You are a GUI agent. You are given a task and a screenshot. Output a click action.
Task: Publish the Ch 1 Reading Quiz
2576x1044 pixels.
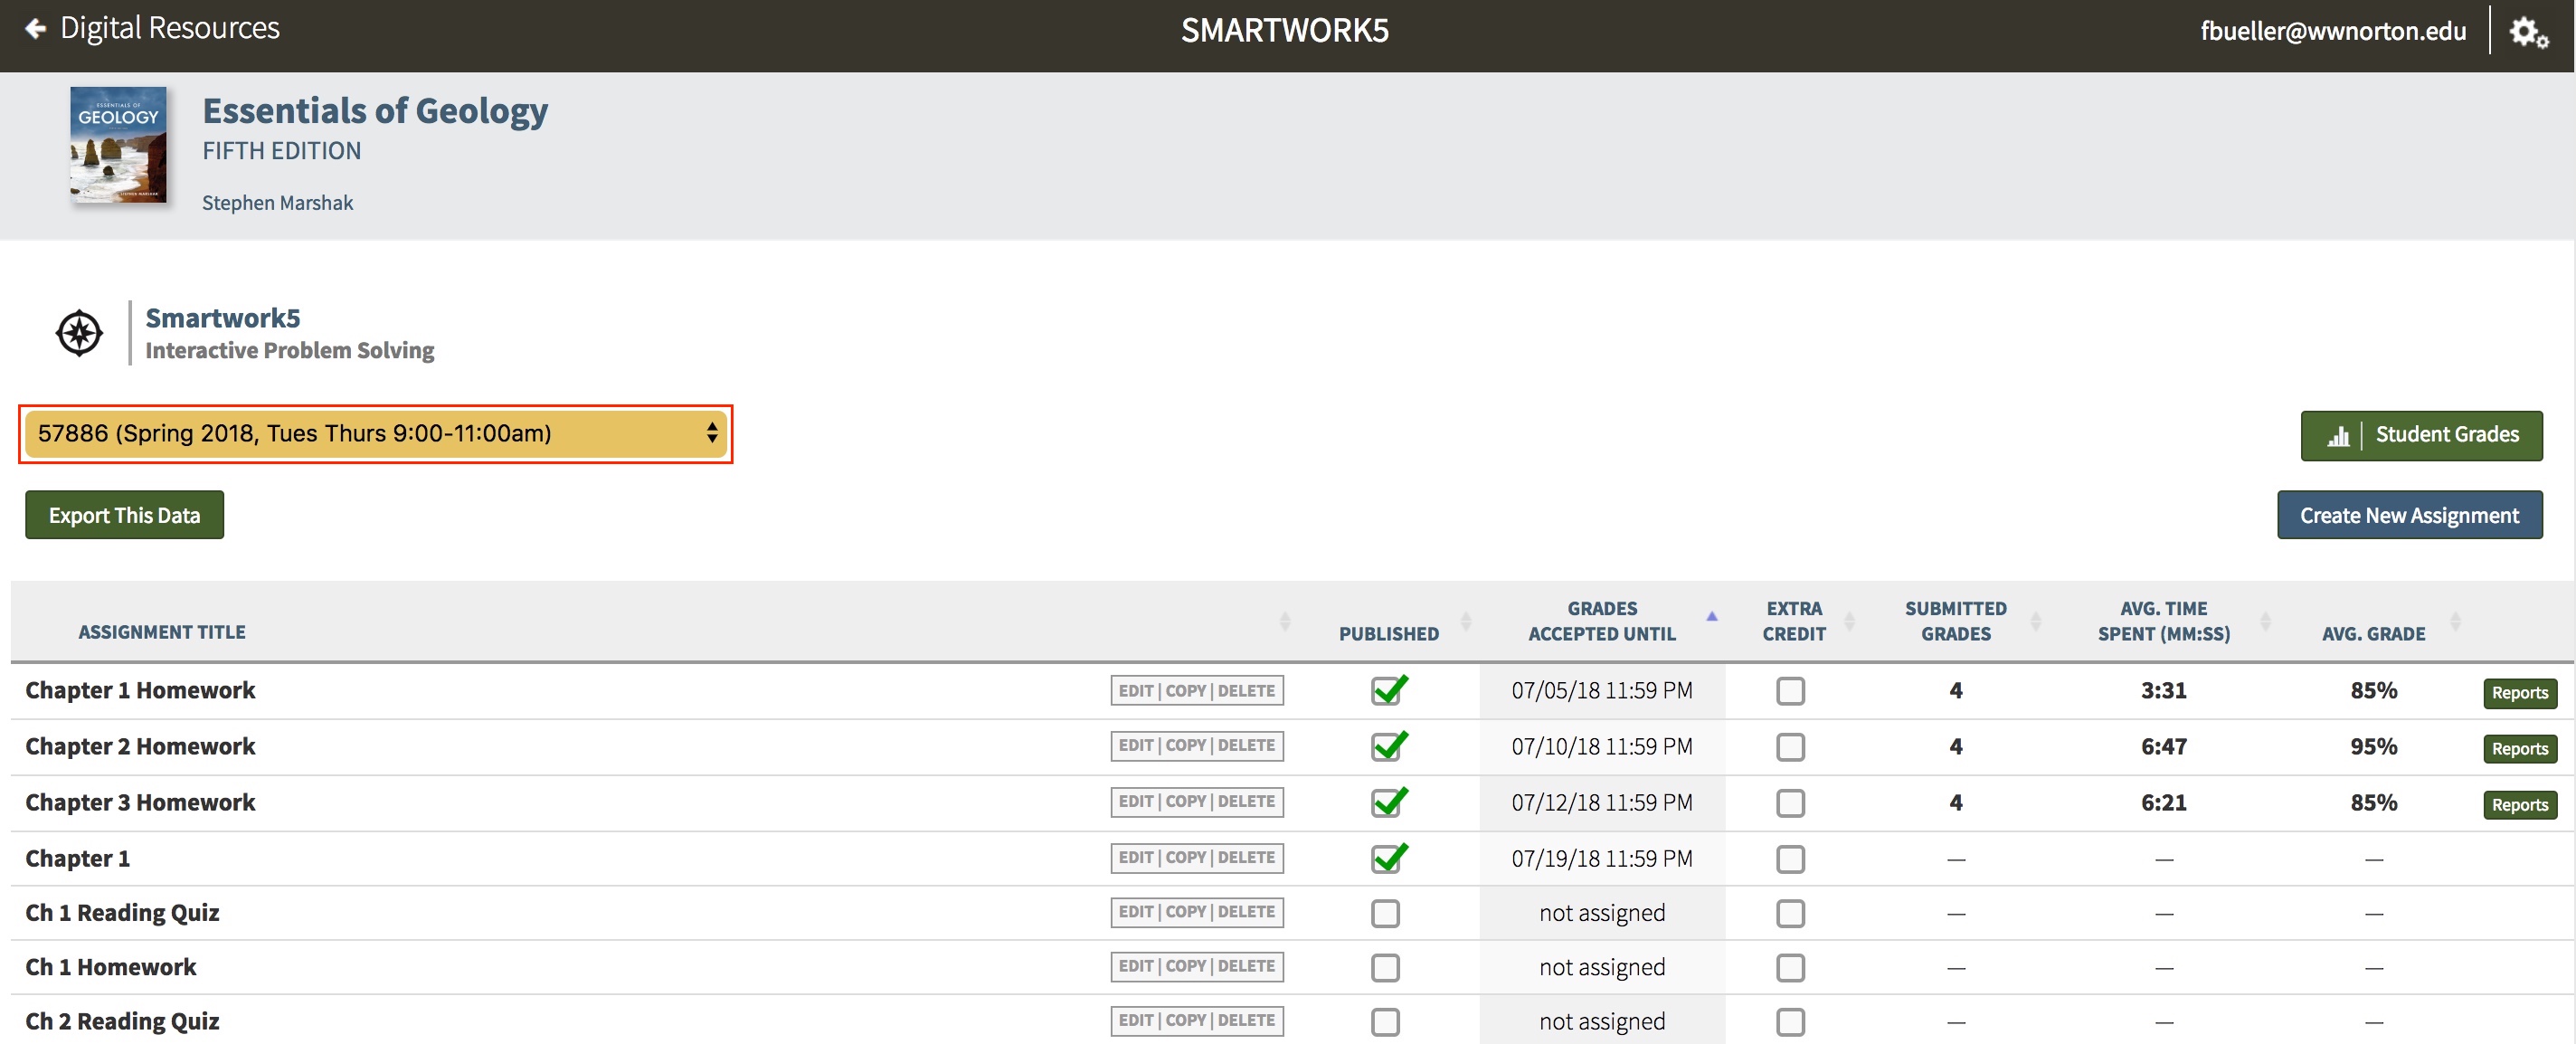click(x=1385, y=913)
